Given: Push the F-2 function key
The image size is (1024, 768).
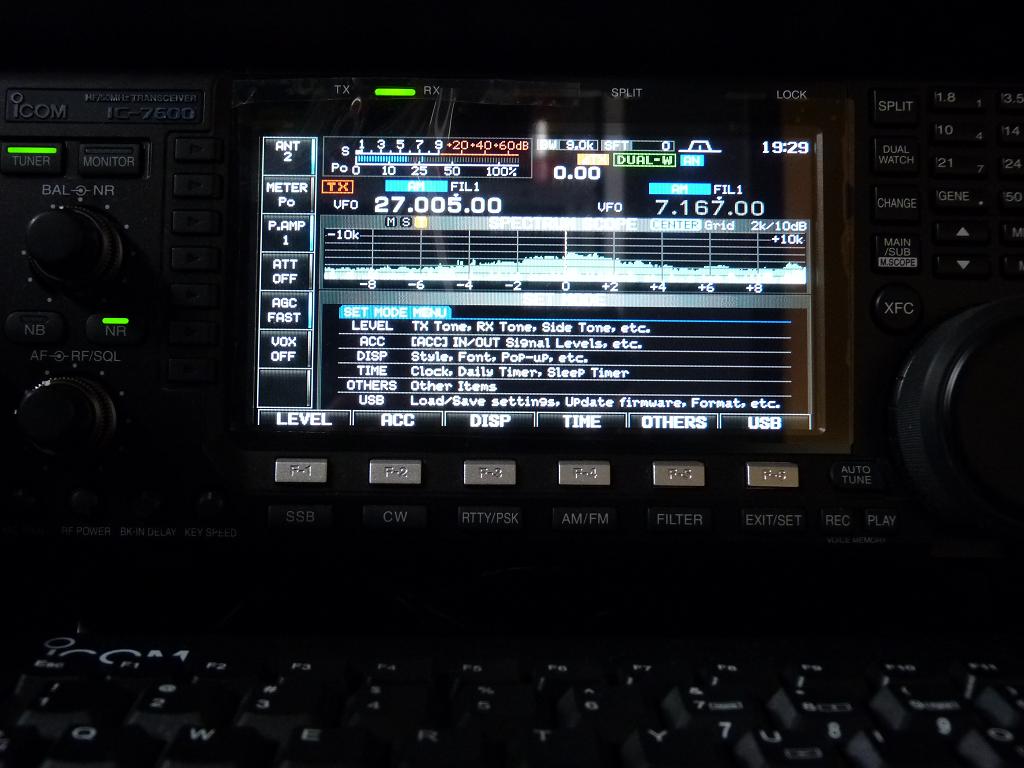Looking at the screenshot, I should (395, 472).
